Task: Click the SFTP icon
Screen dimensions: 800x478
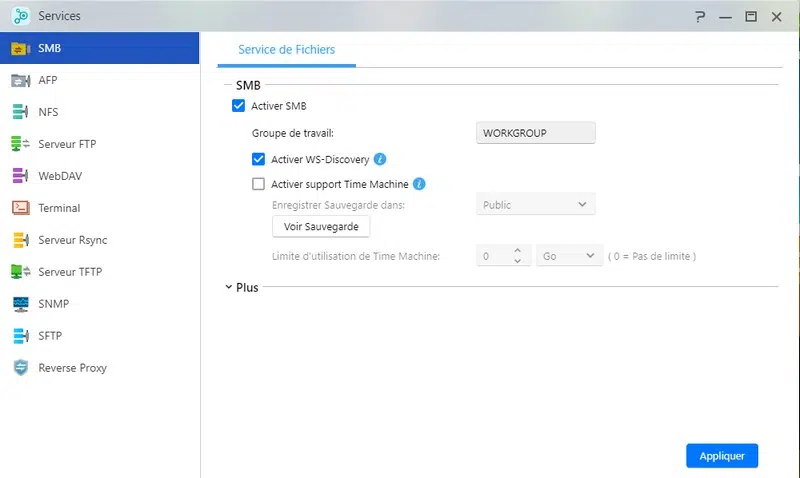Action: [21, 336]
